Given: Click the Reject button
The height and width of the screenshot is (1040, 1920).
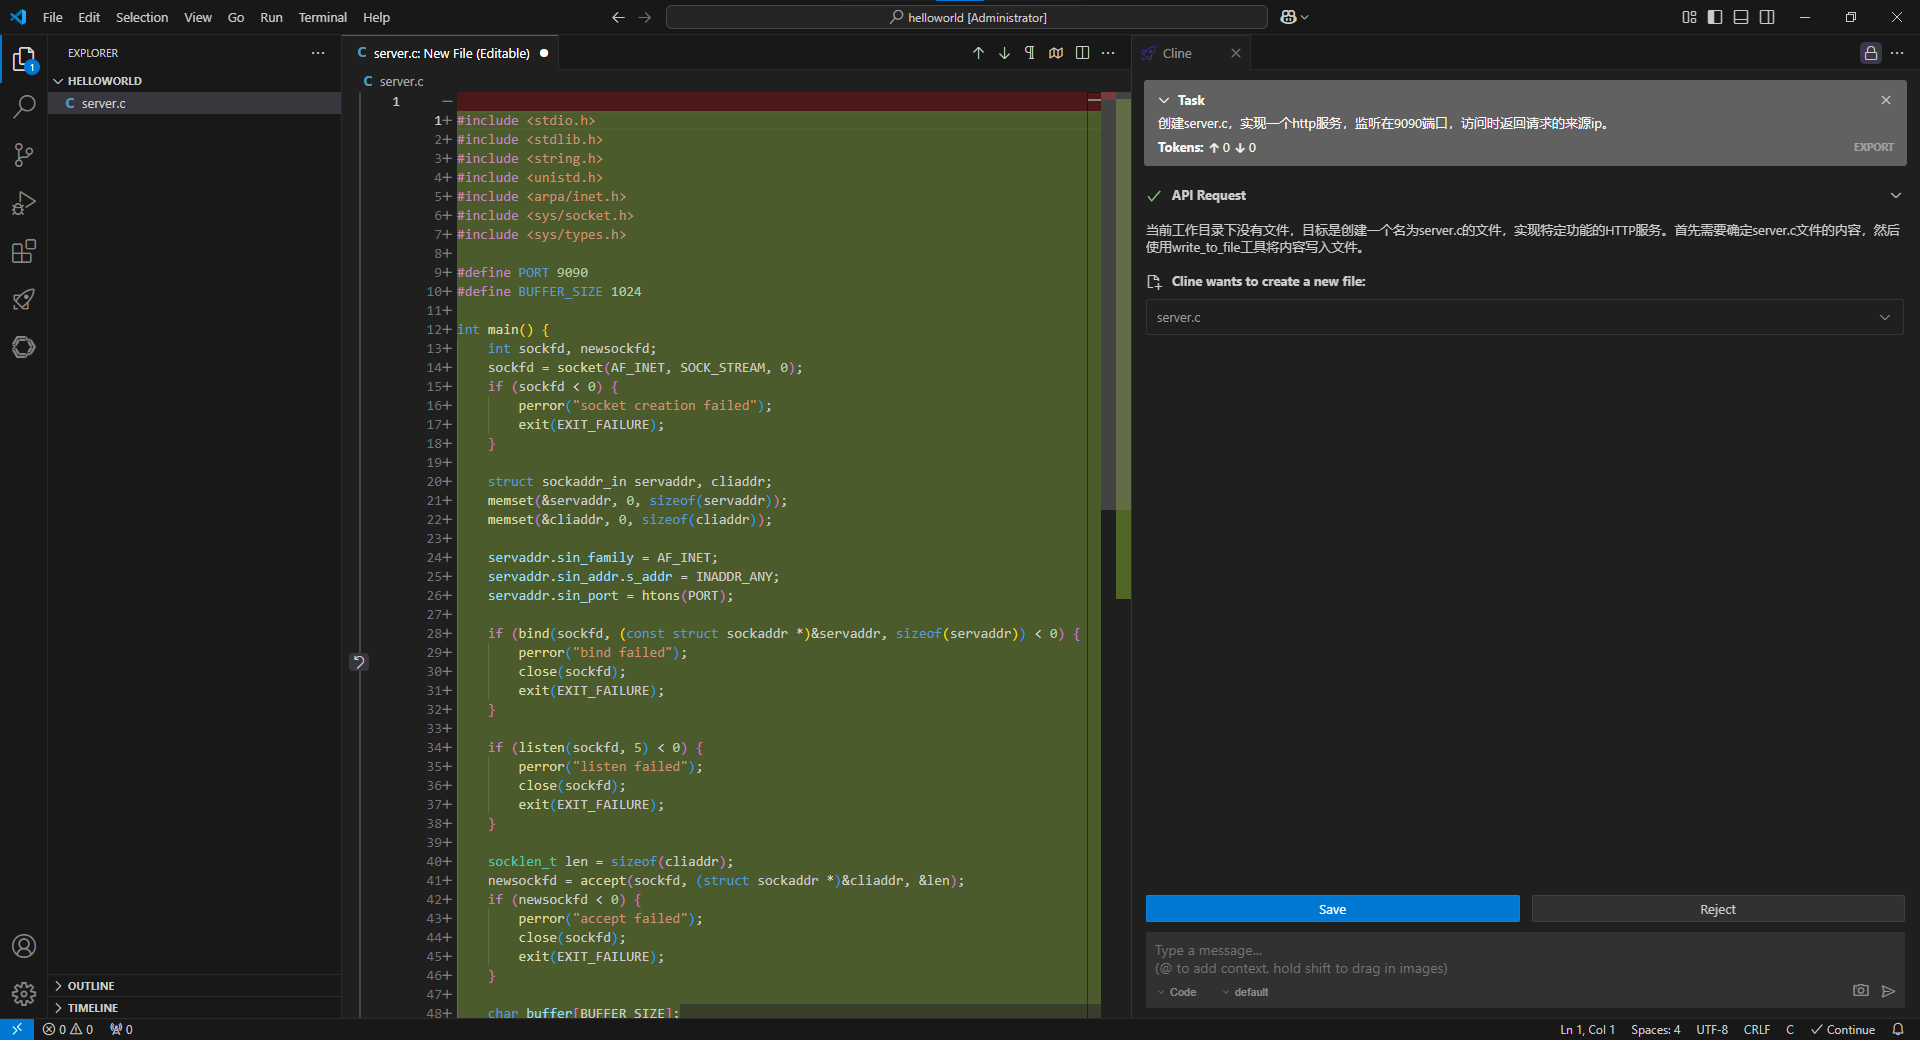Looking at the screenshot, I should pos(1717,909).
